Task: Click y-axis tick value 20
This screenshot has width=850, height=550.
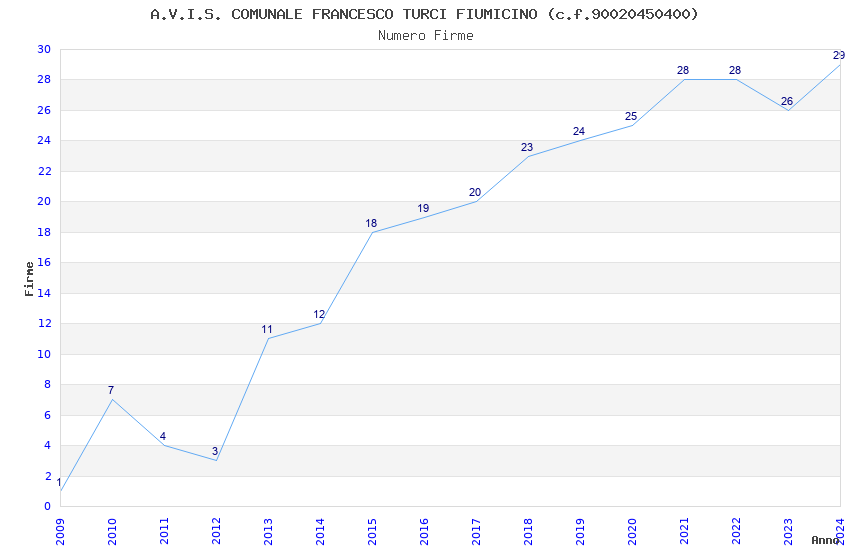Action: [44, 202]
